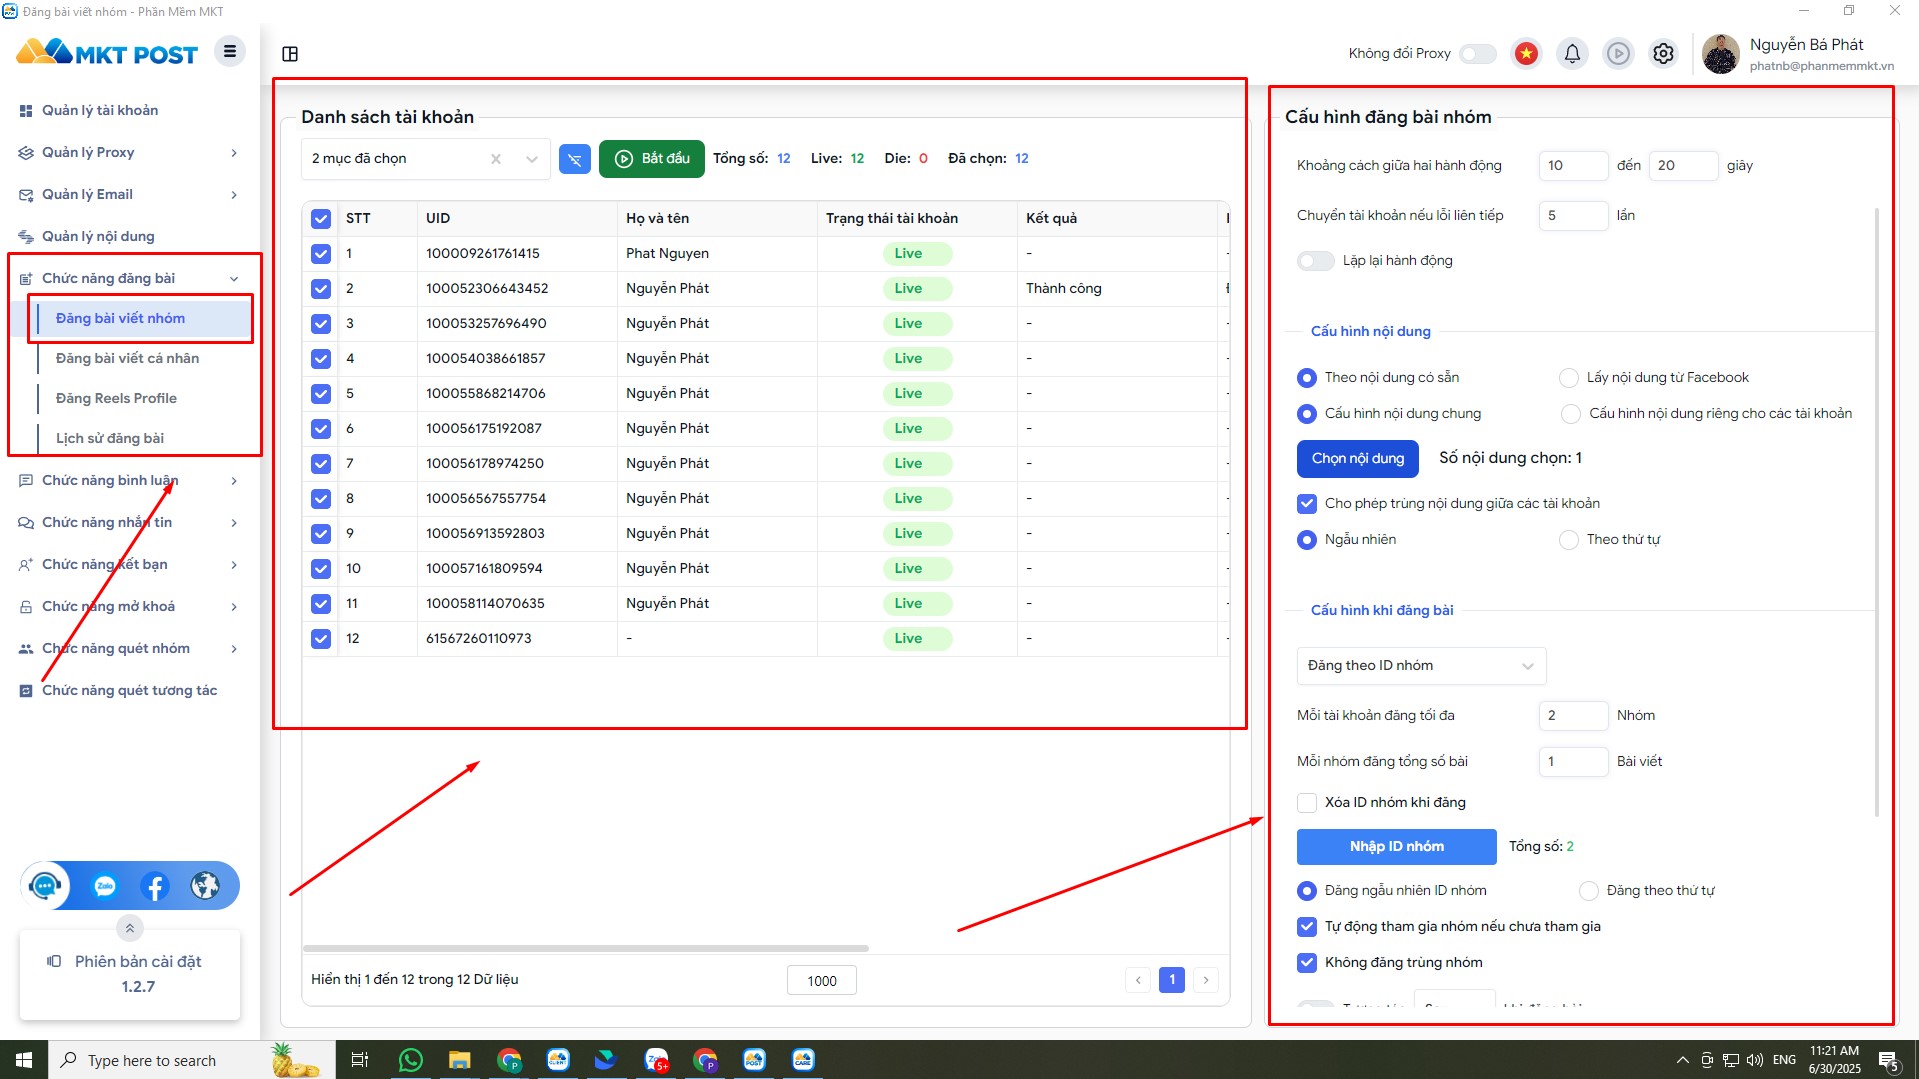This screenshot has height=1079, width=1919.
Task: Open Đăng bài viết cá nhân menu item
Action: tap(127, 359)
